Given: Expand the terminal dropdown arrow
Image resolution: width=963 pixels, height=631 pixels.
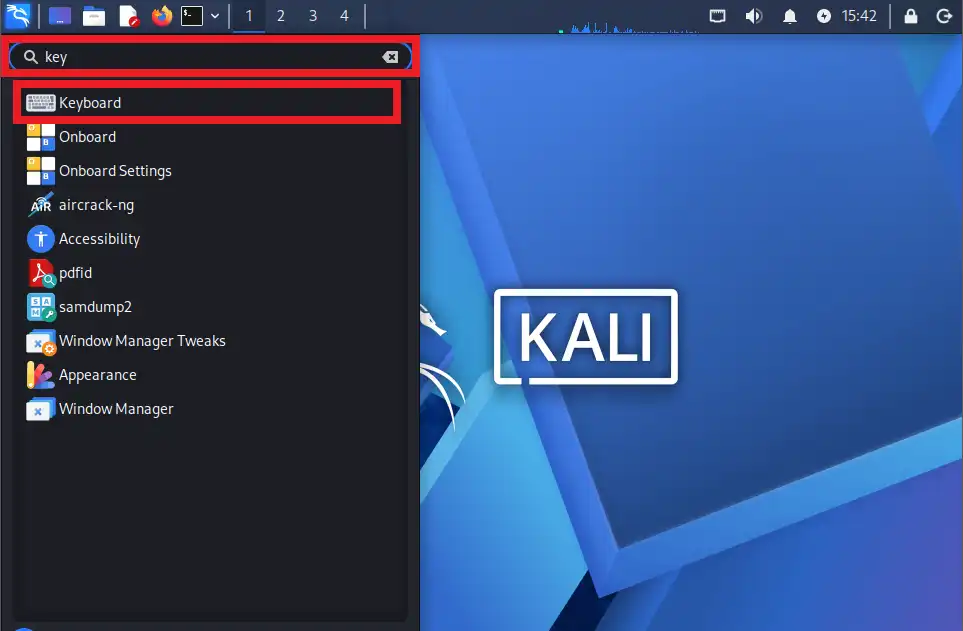Looking at the screenshot, I should [215, 16].
